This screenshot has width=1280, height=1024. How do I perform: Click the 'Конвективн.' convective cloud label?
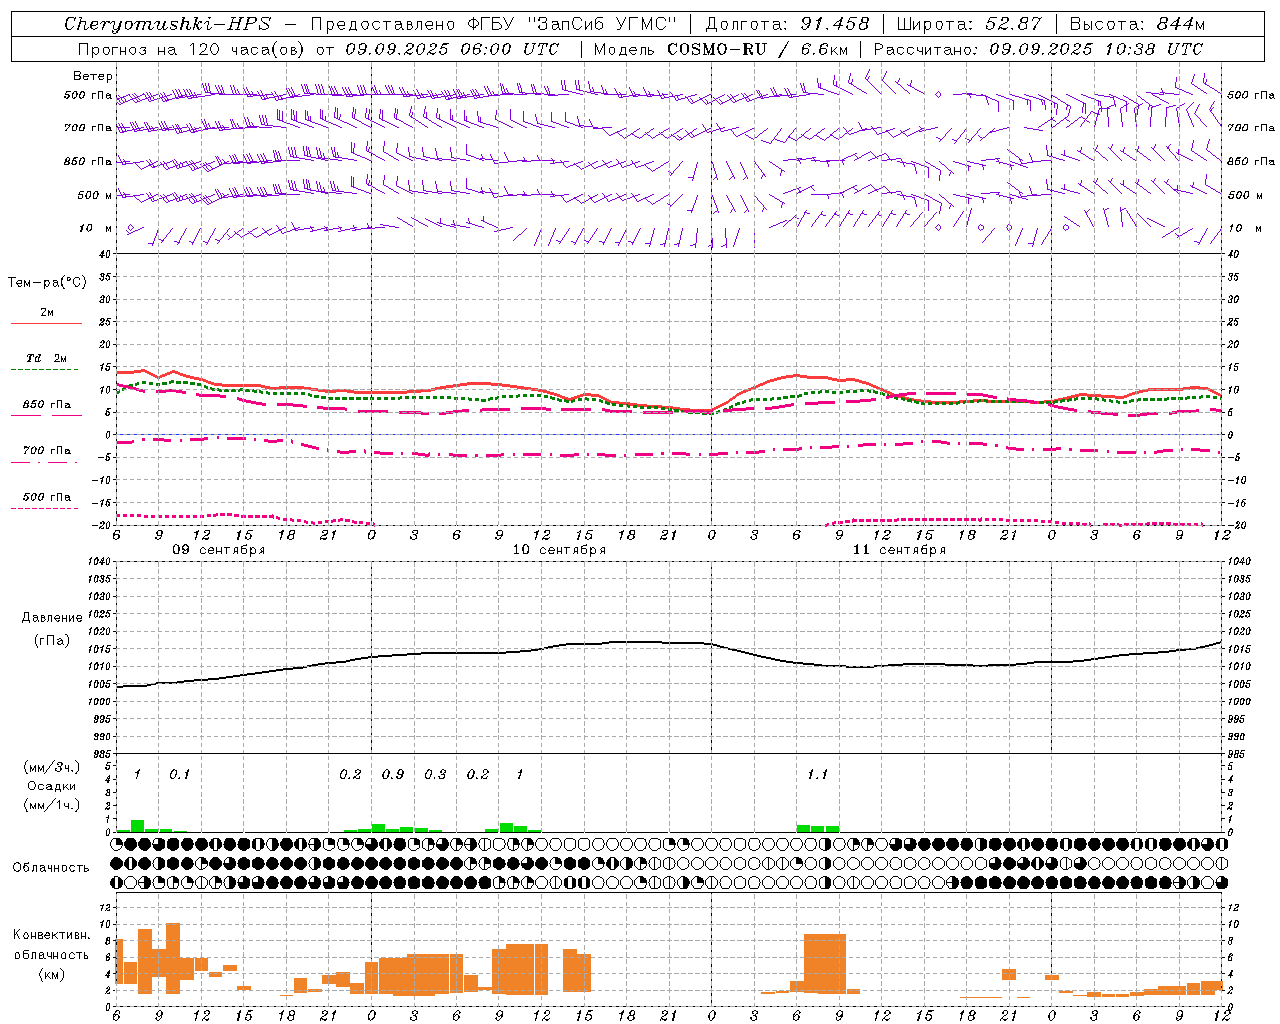(51, 935)
